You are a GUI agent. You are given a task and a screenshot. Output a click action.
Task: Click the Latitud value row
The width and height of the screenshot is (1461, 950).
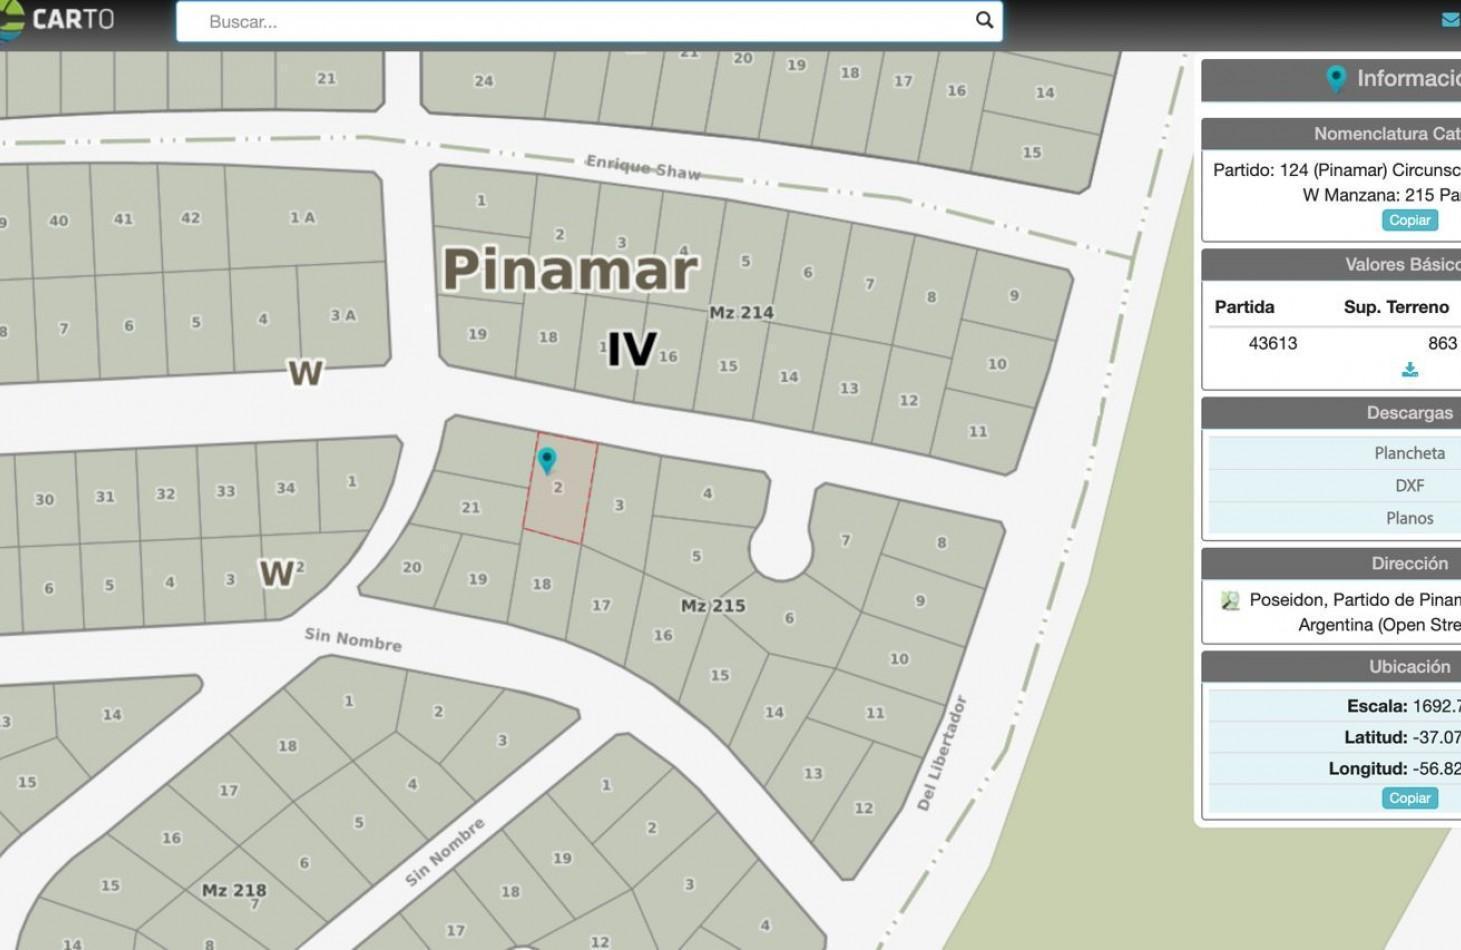1335,737
